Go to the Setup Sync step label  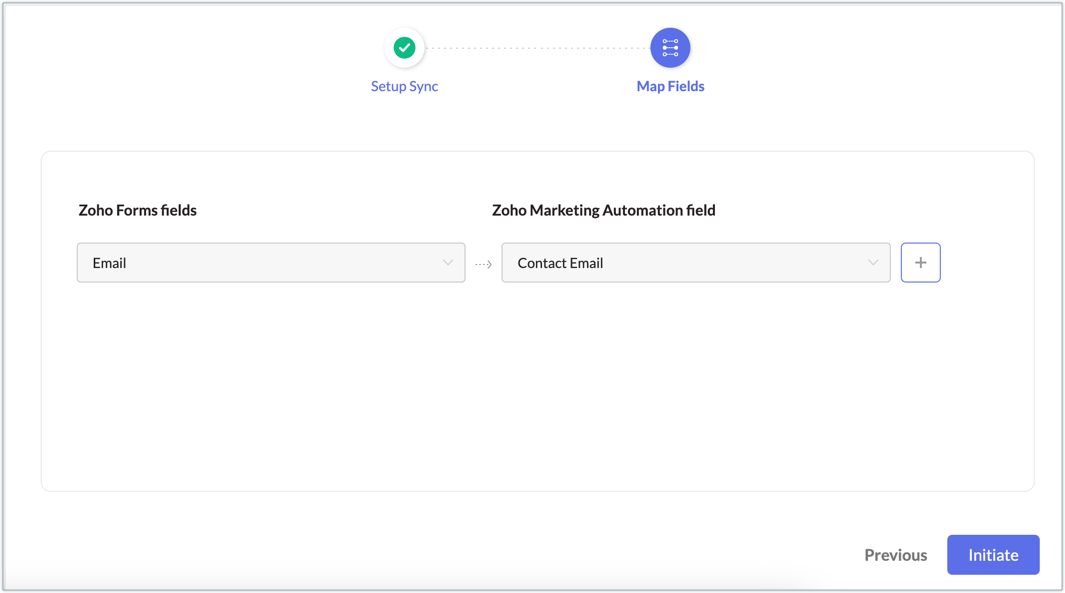404,86
